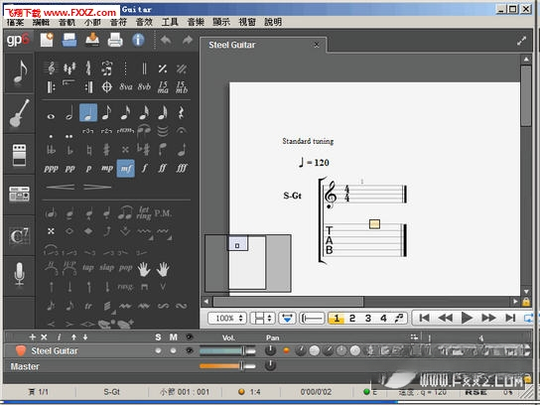Fast forward to the next bar
Image resolution: width=540 pixels, height=405 pixels.
489,318
